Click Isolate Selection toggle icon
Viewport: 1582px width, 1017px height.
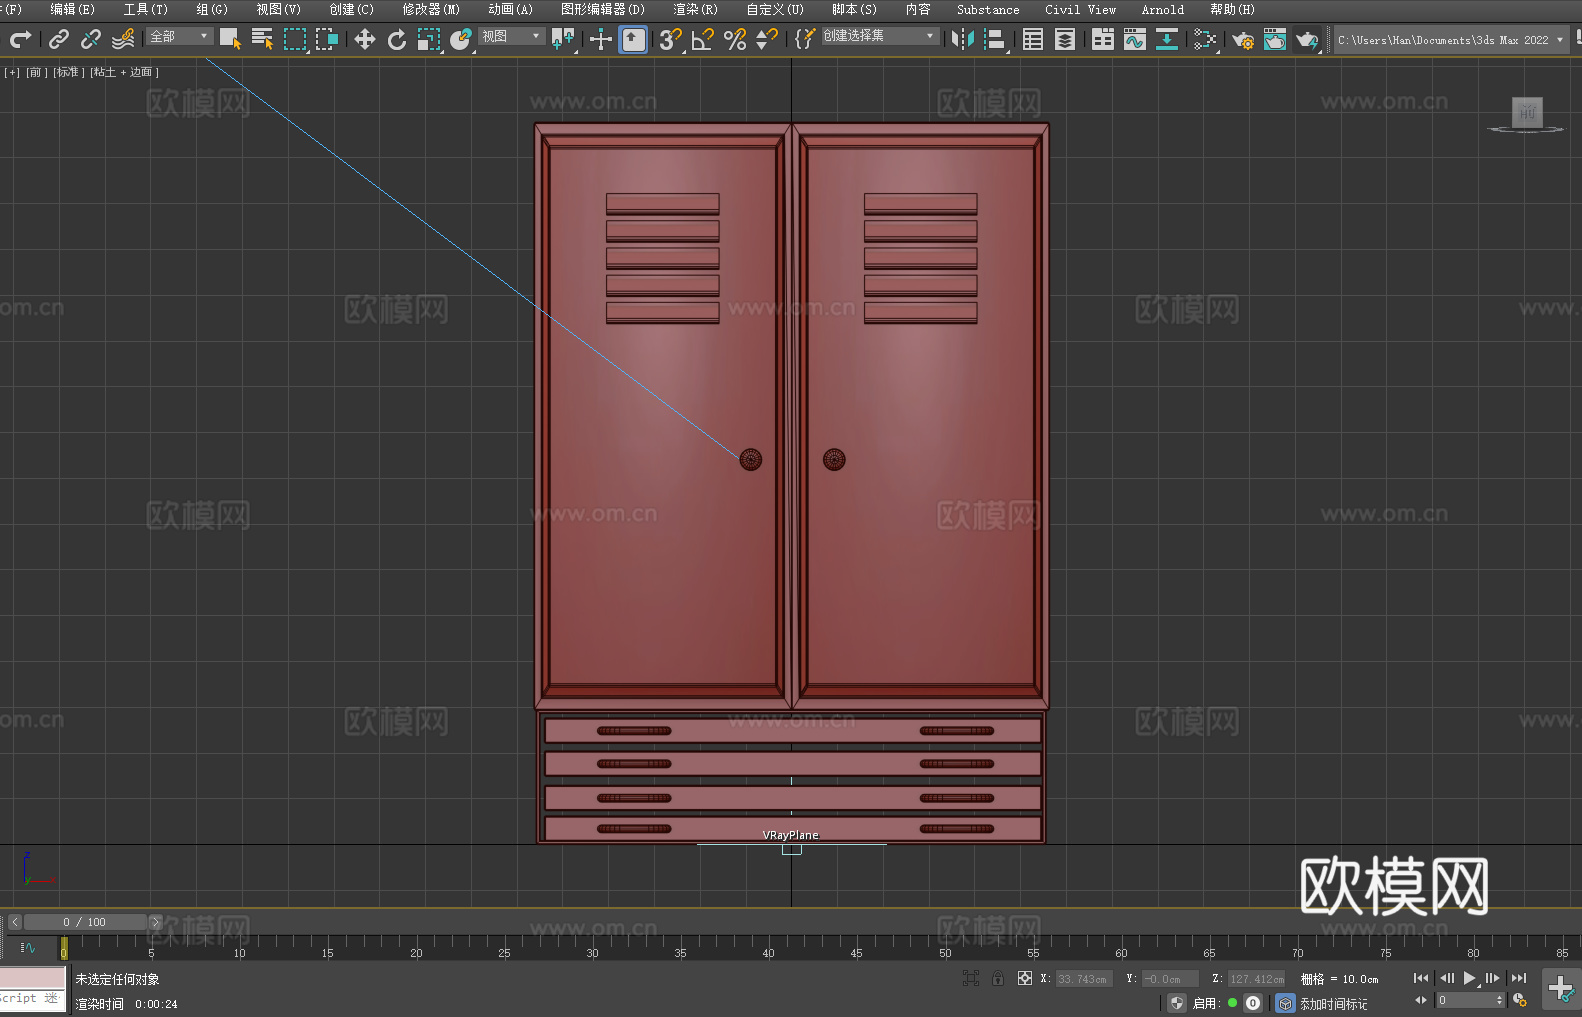tap(970, 978)
